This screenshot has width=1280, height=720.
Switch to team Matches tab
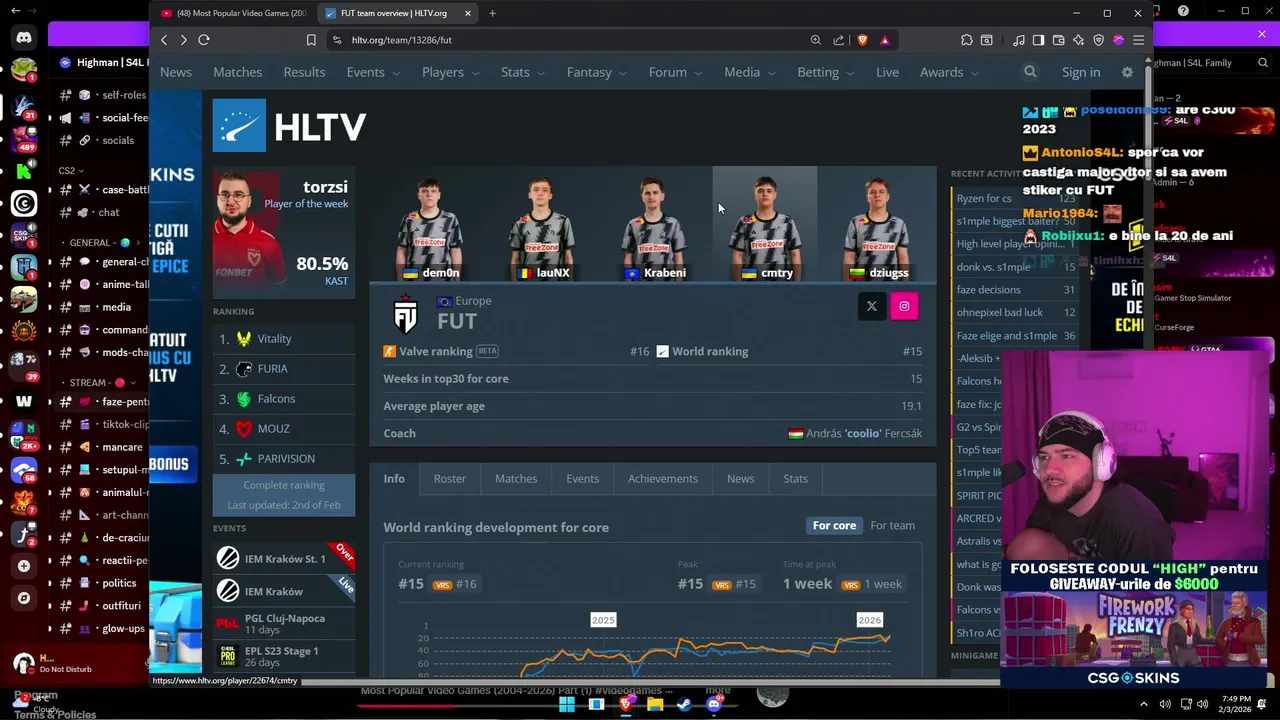pos(516,478)
